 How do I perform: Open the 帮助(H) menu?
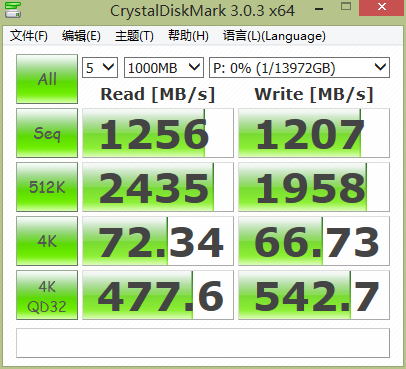coord(188,36)
